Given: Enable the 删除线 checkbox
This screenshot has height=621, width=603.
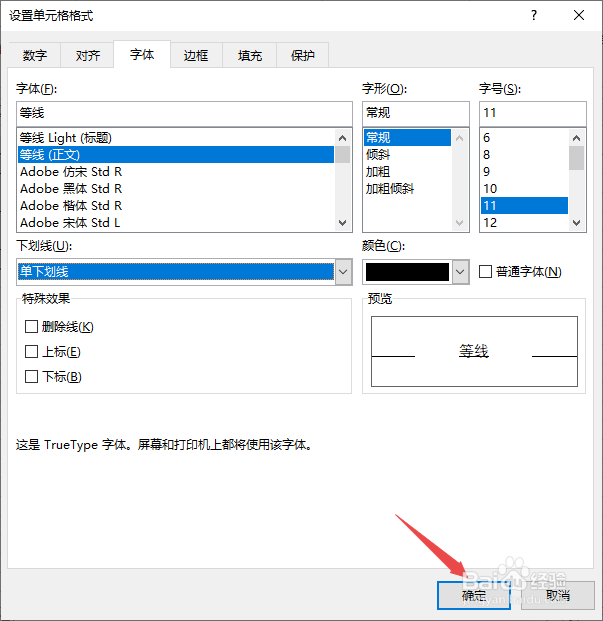Looking at the screenshot, I should [x=31, y=327].
